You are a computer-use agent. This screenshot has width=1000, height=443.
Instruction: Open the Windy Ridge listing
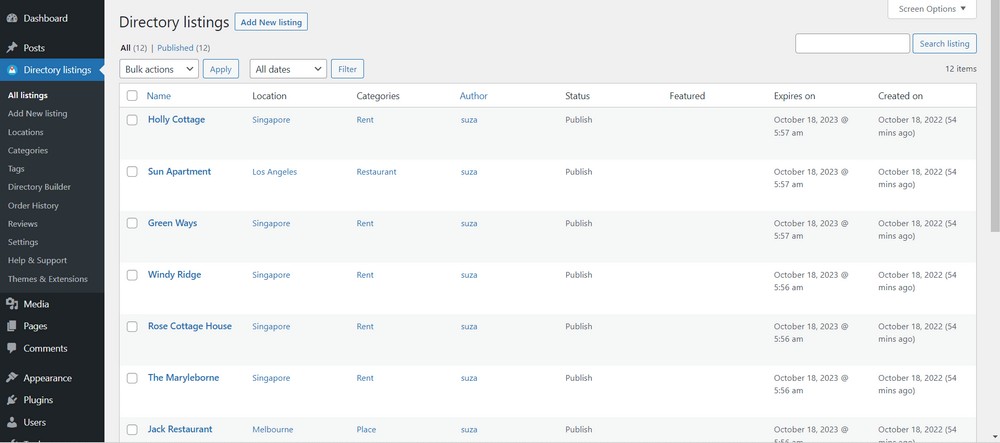pyautogui.click(x=174, y=275)
